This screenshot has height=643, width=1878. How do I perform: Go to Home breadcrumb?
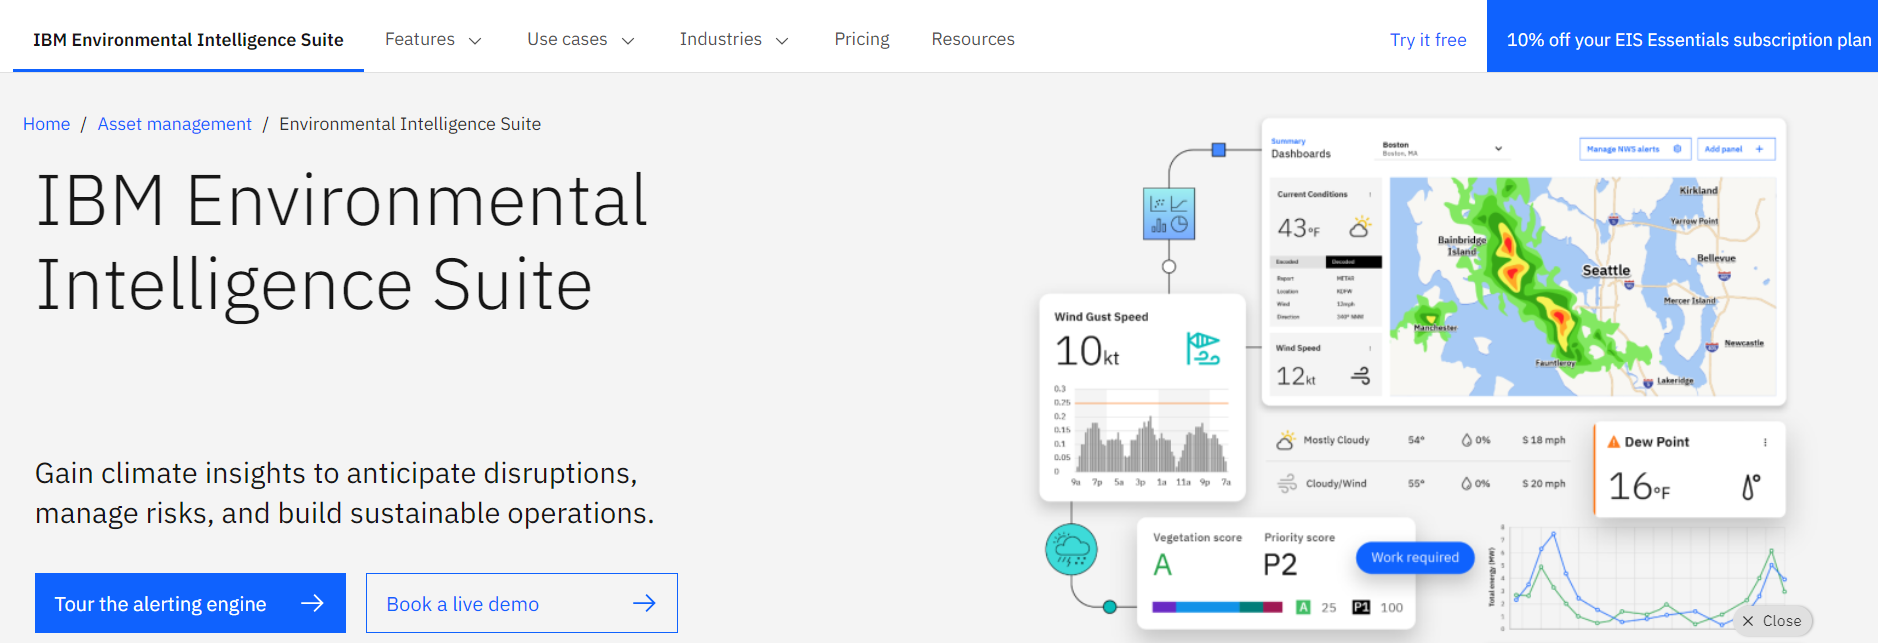tap(46, 124)
